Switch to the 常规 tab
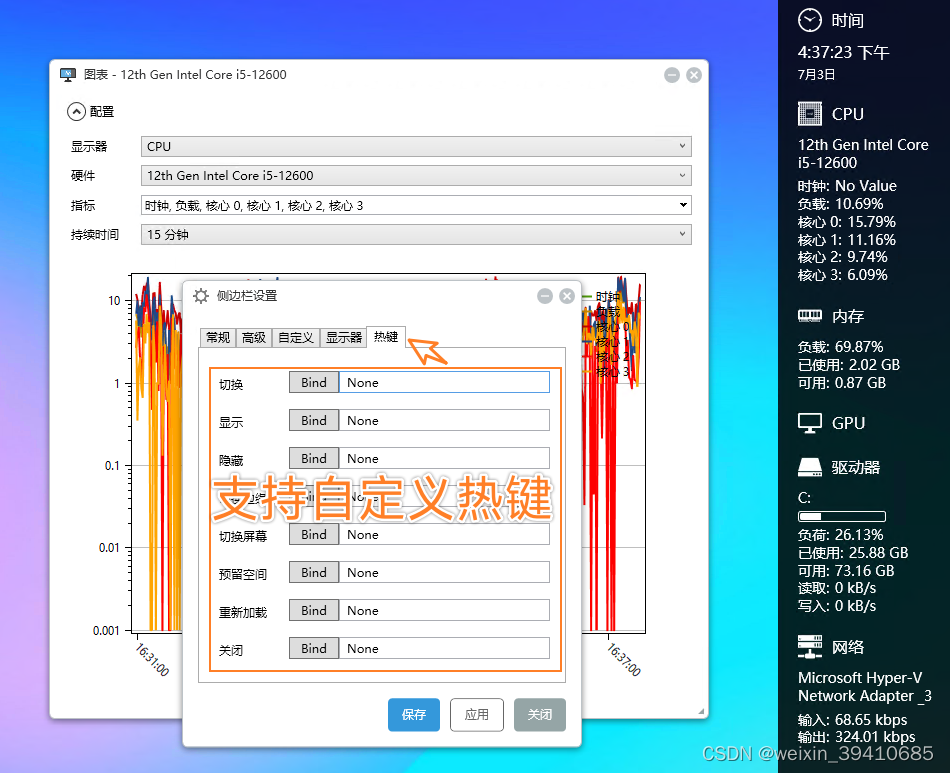The image size is (950, 773). click(x=218, y=337)
